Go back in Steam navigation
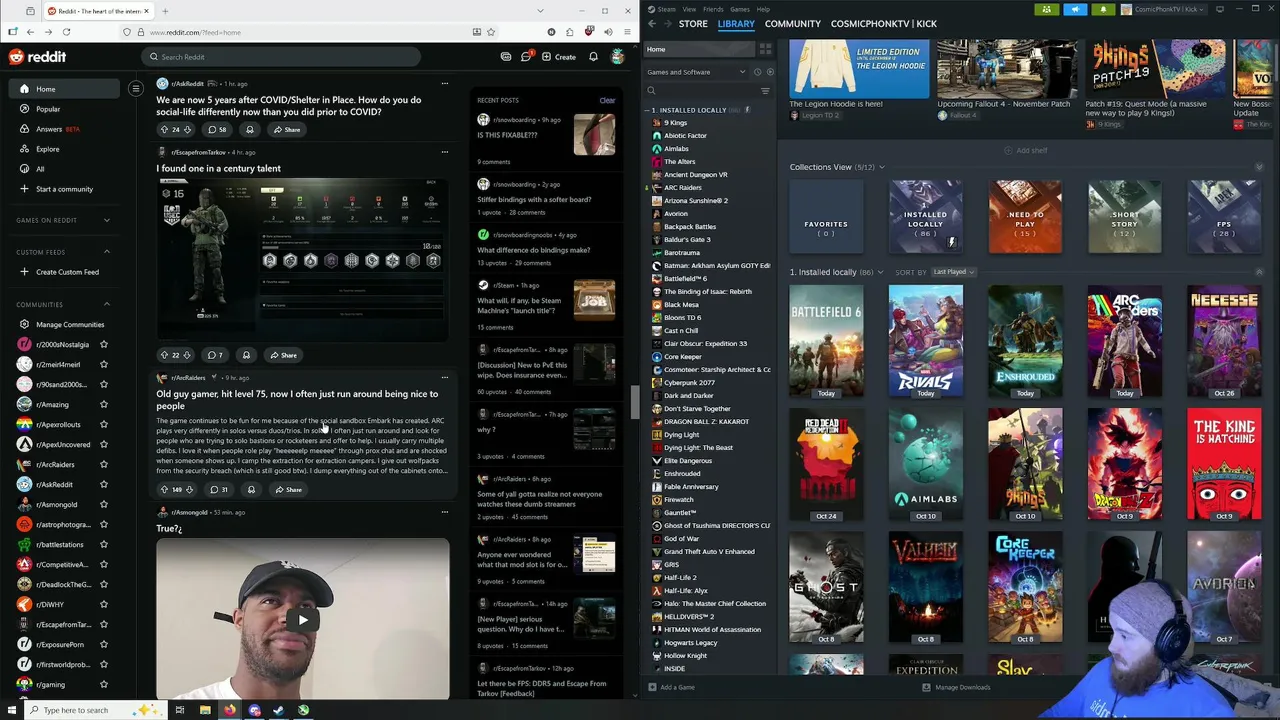The image size is (1280, 720). coord(652,23)
